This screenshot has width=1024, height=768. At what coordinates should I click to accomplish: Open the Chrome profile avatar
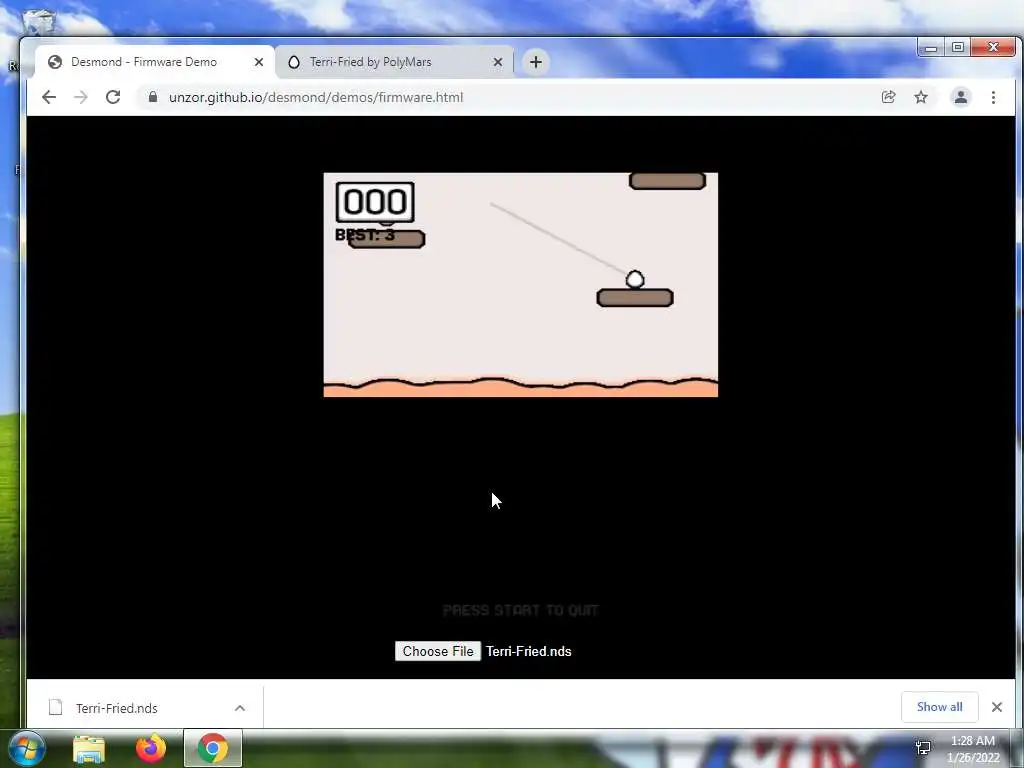coord(961,97)
